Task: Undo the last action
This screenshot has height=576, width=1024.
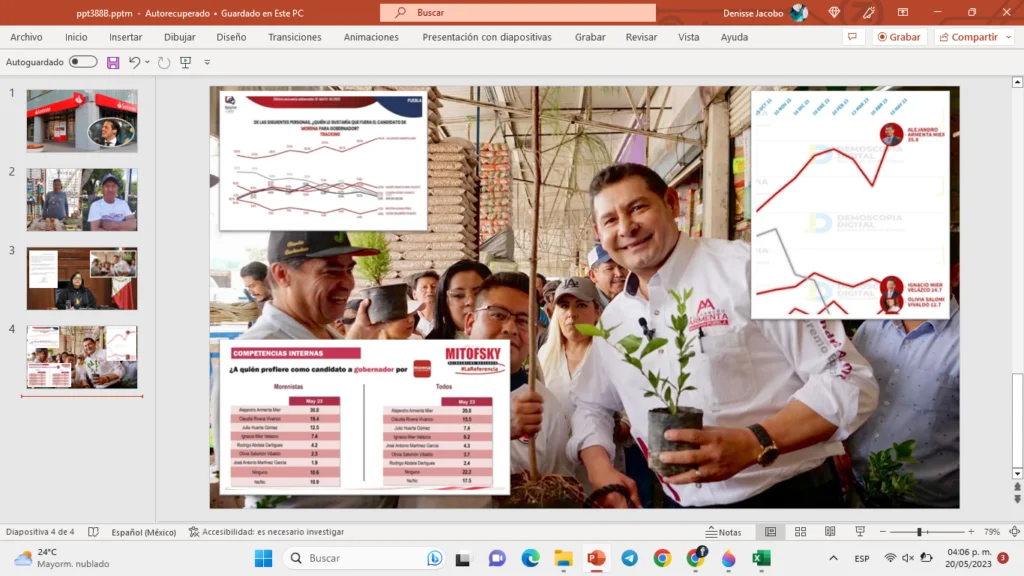Action: 134,62
